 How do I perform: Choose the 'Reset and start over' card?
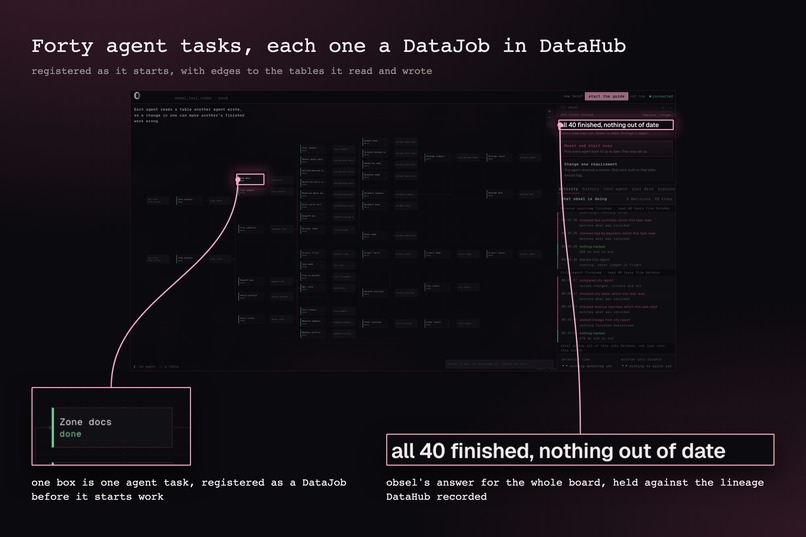(616, 149)
